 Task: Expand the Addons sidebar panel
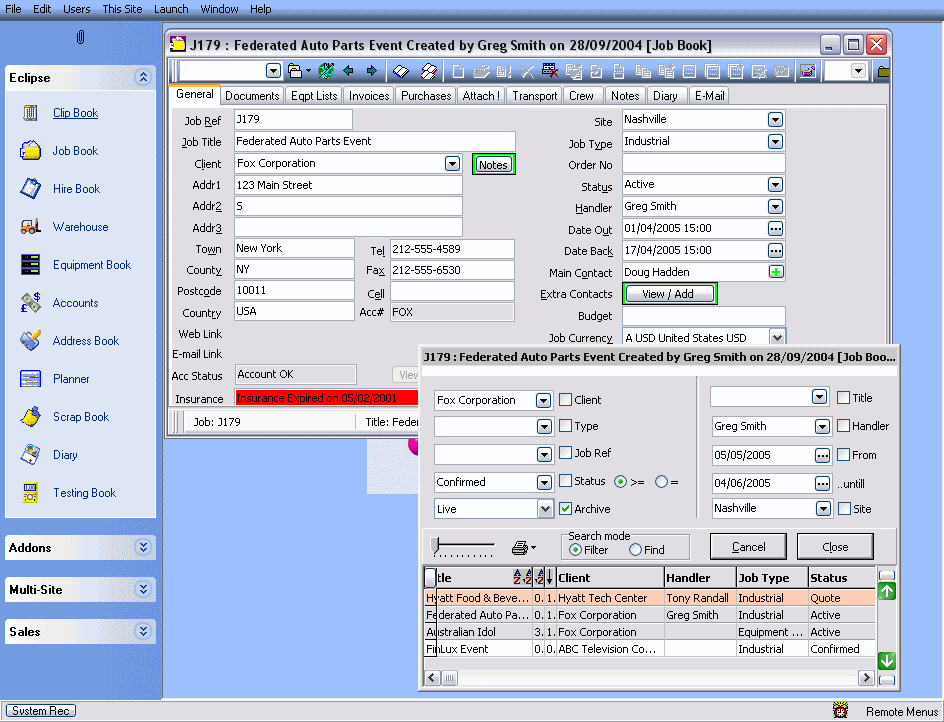click(x=143, y=547)
